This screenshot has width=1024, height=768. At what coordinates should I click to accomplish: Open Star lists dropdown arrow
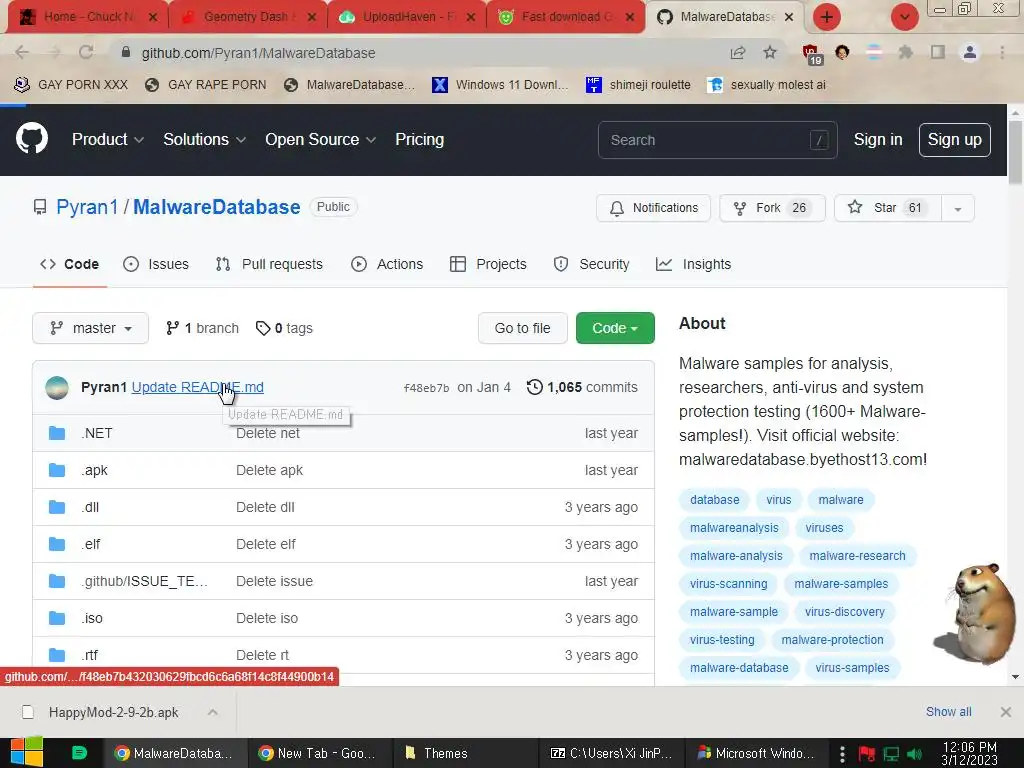click(x=957, y=208)
